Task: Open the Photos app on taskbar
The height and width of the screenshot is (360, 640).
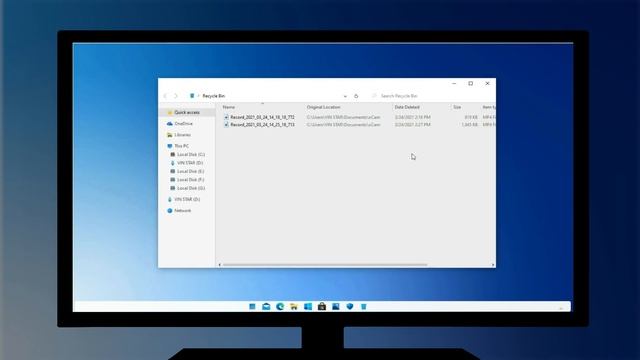Action: coord(336,307)
